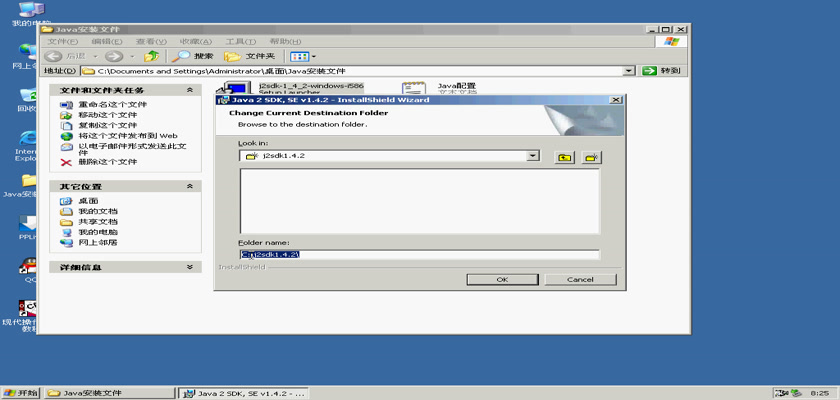Open the 查看(V) menu
Viewport: 840px width, 400px height.
pos(151,41)
